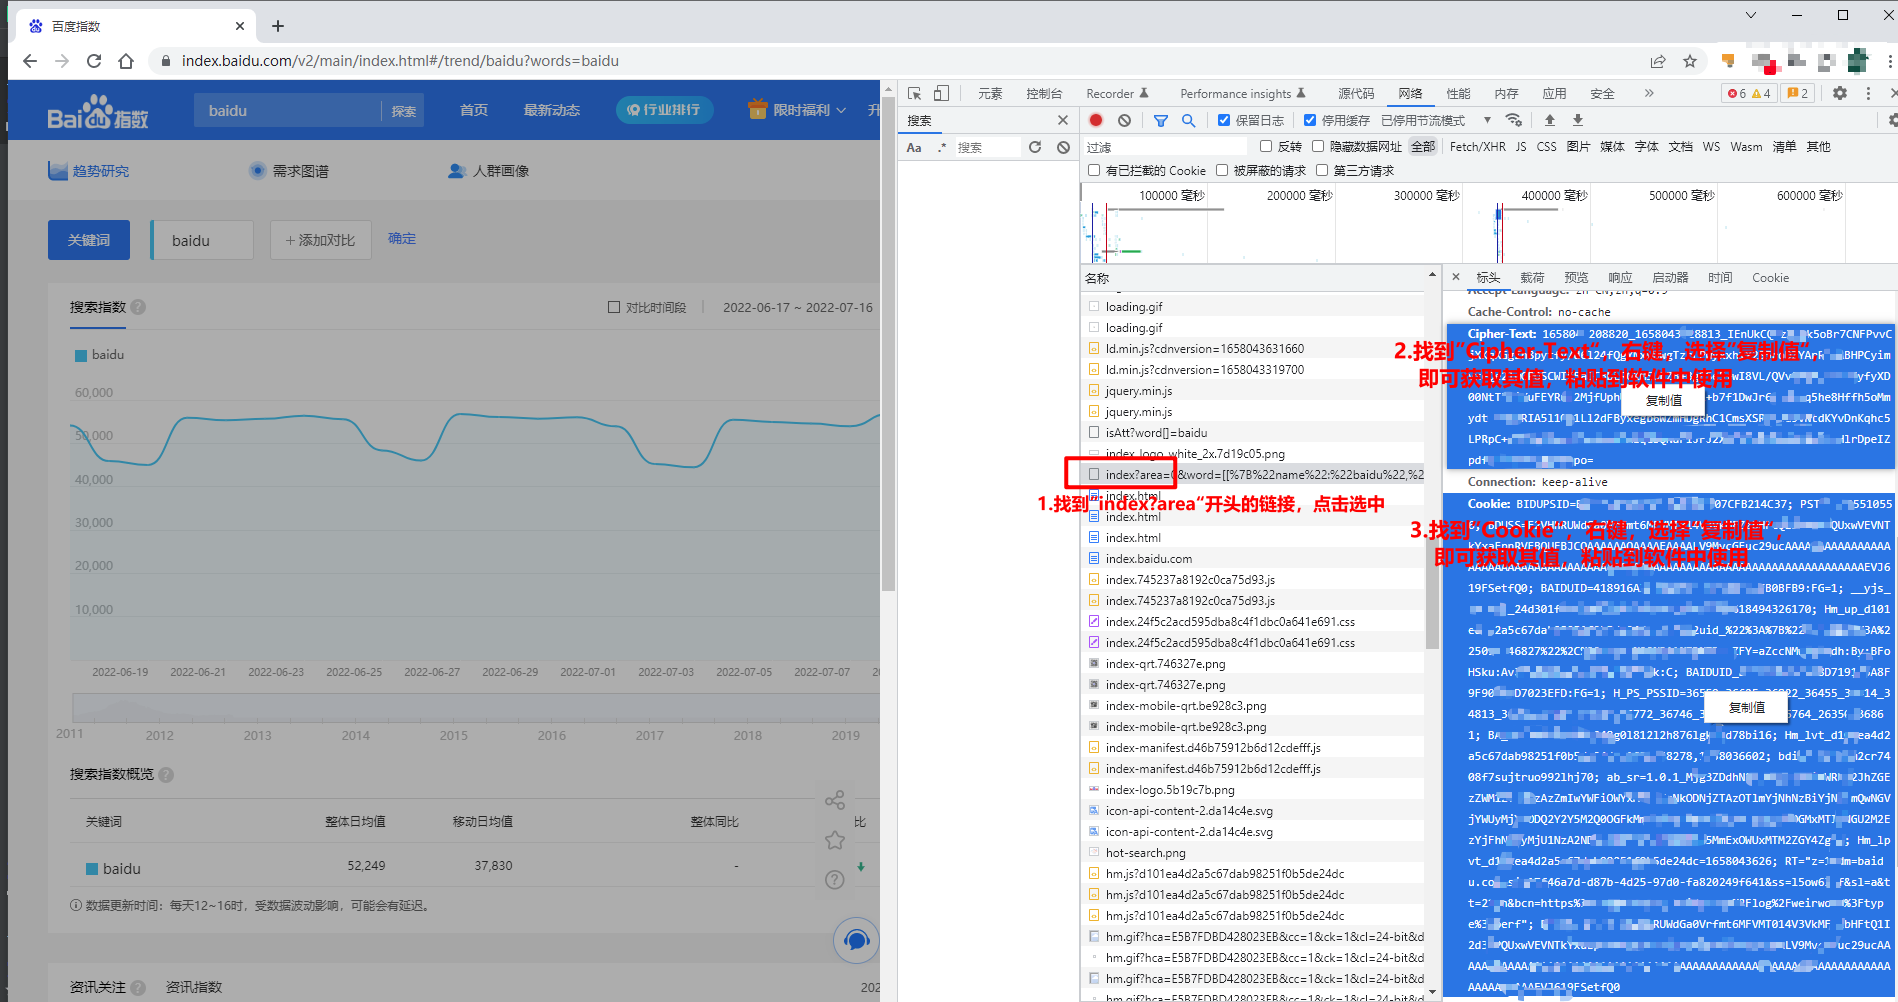This screenshot has height=1002, width=1898.
Task: Click the 确定 link
Action: 402,239
